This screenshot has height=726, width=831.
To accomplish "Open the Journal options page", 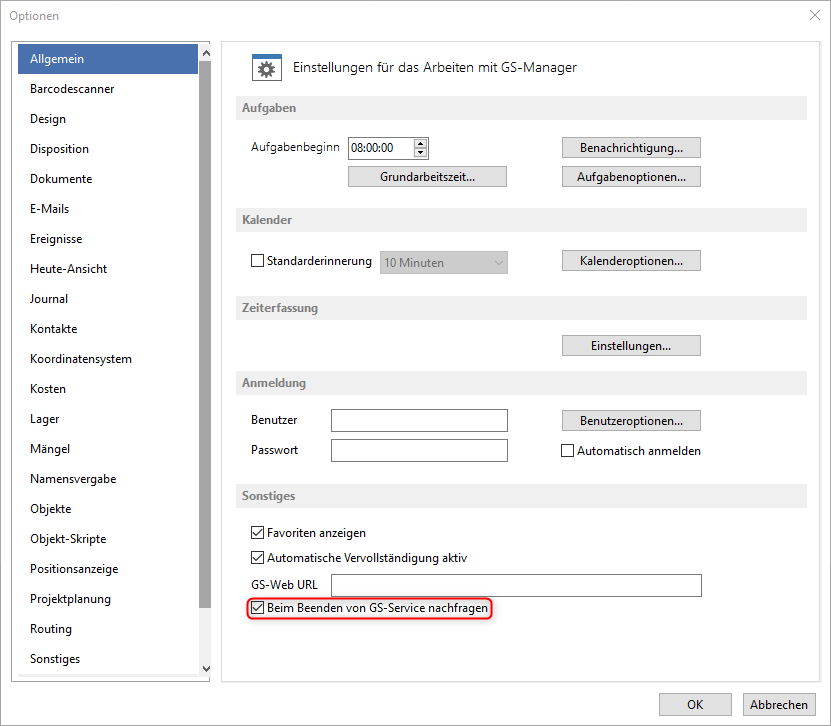I will pyautogui.click(x=108, y=299).
